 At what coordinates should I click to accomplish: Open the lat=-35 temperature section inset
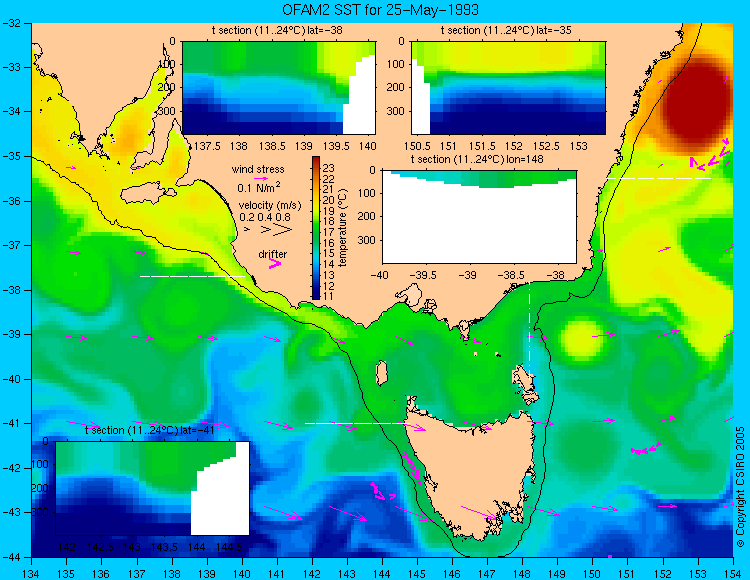point(508,88)
